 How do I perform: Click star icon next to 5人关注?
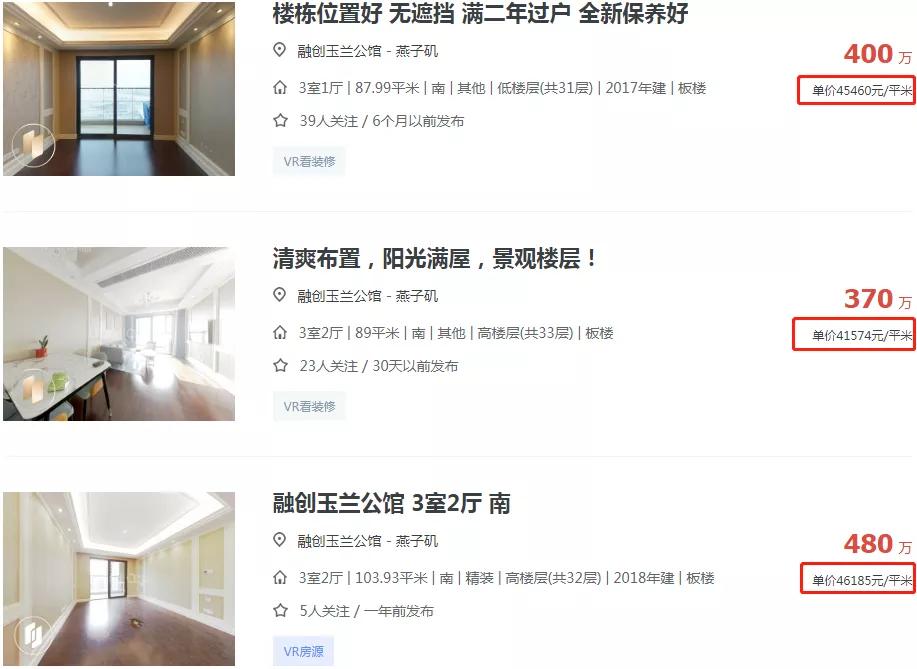[280, 611]
